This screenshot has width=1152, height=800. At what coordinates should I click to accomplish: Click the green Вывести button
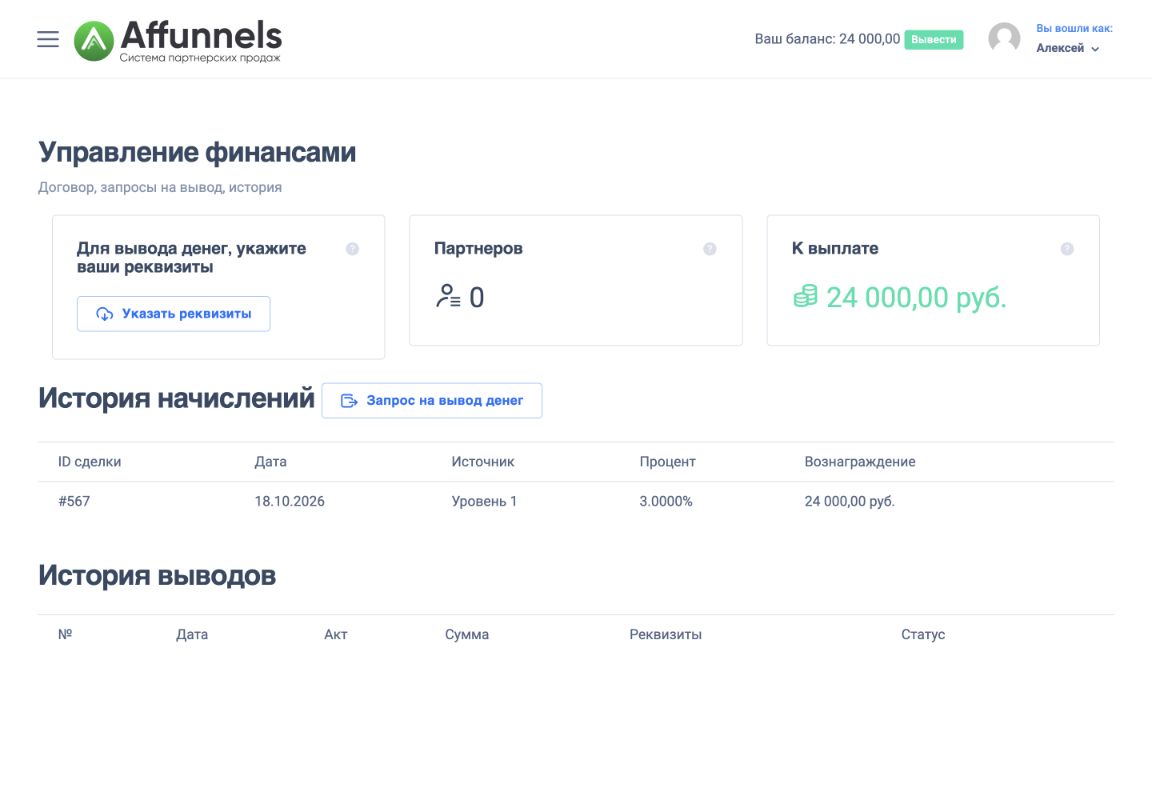(933, 40)
